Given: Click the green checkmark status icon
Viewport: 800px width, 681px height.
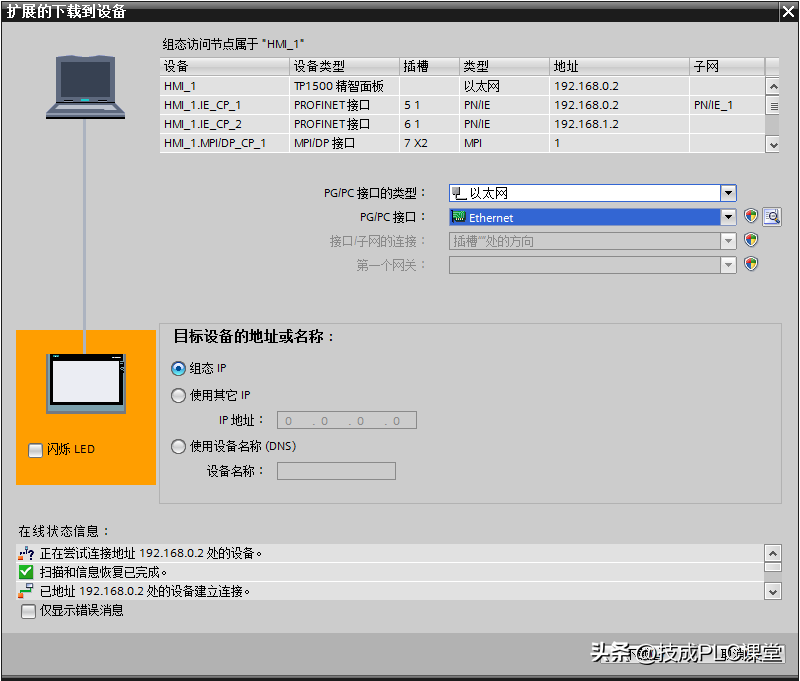Looking at the screenshot, I should [x=26, y=572].
